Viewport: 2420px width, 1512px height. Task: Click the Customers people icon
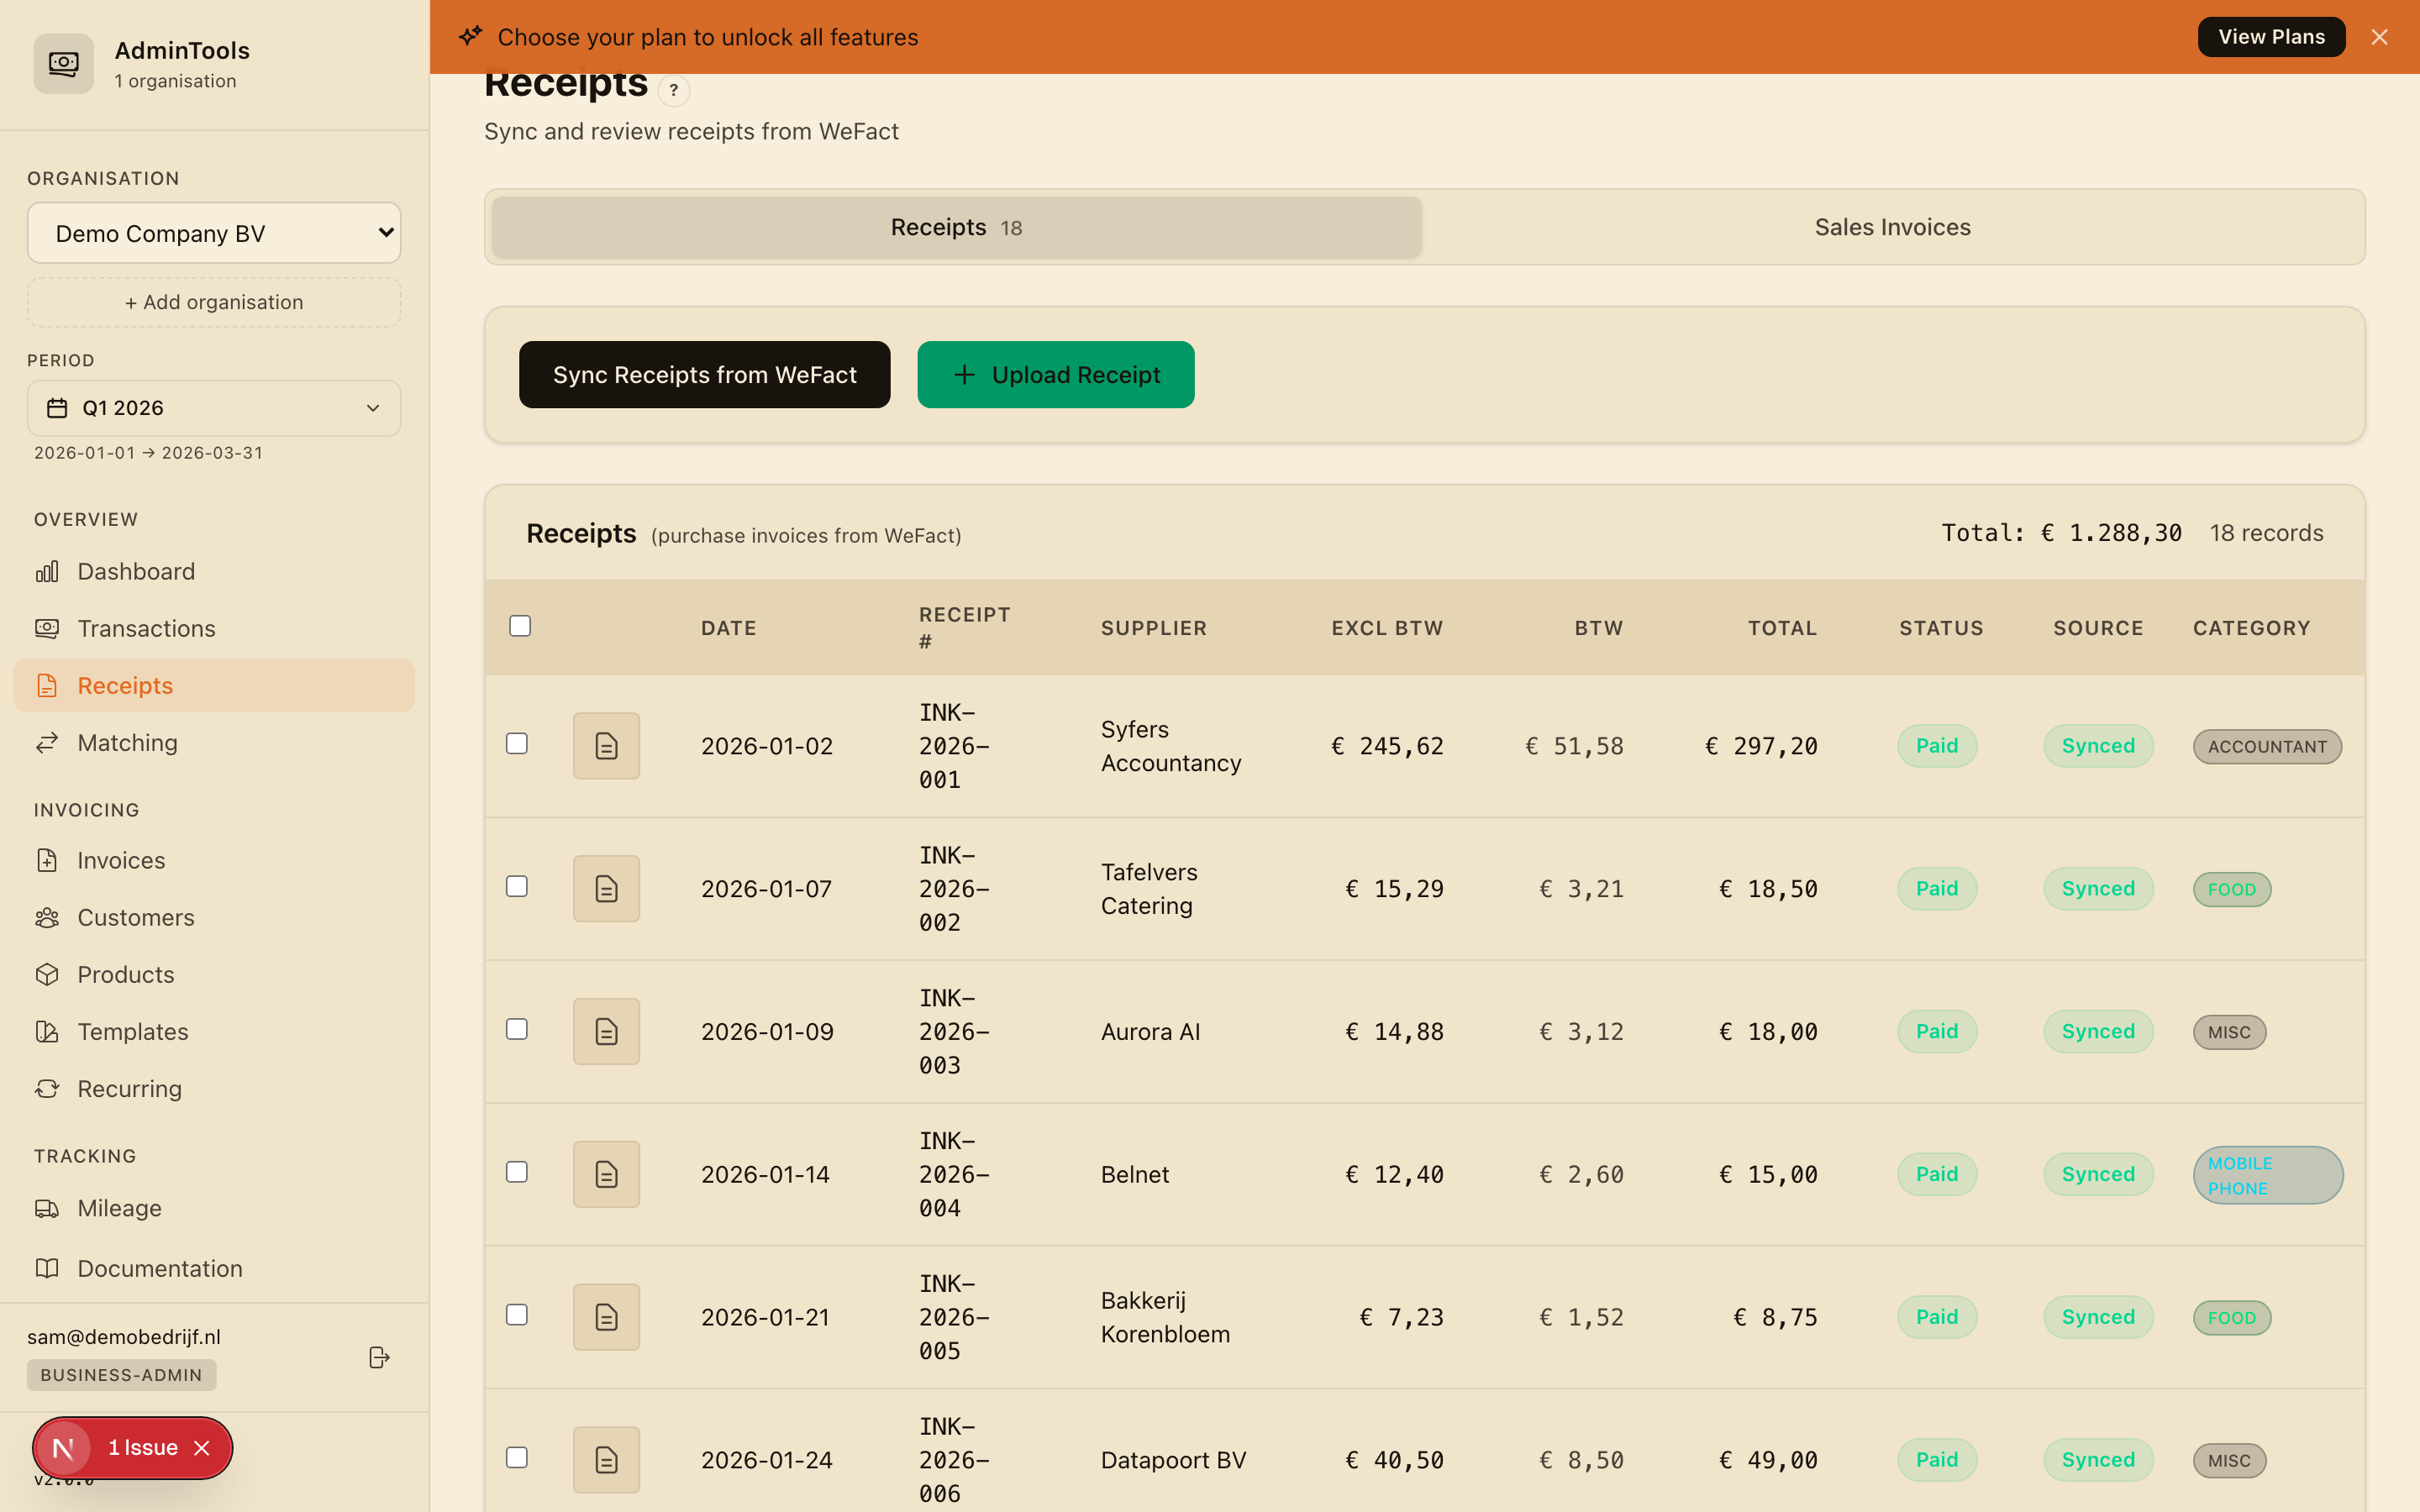click(47, 917)
